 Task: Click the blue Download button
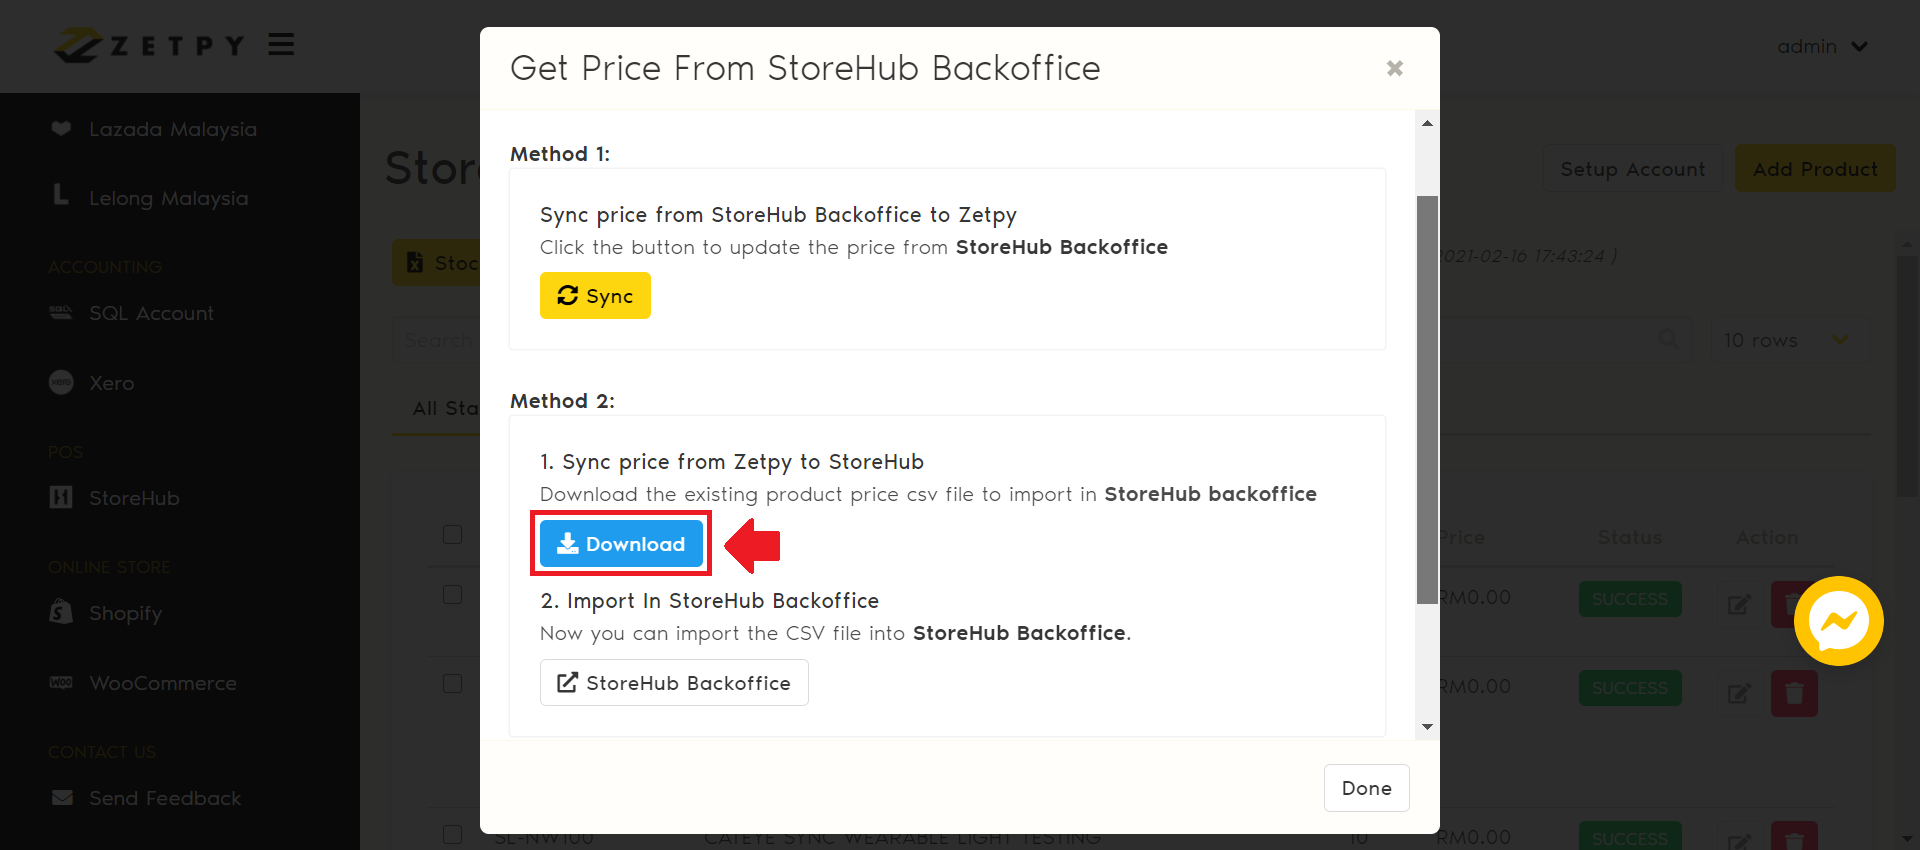tap(621, 544)
